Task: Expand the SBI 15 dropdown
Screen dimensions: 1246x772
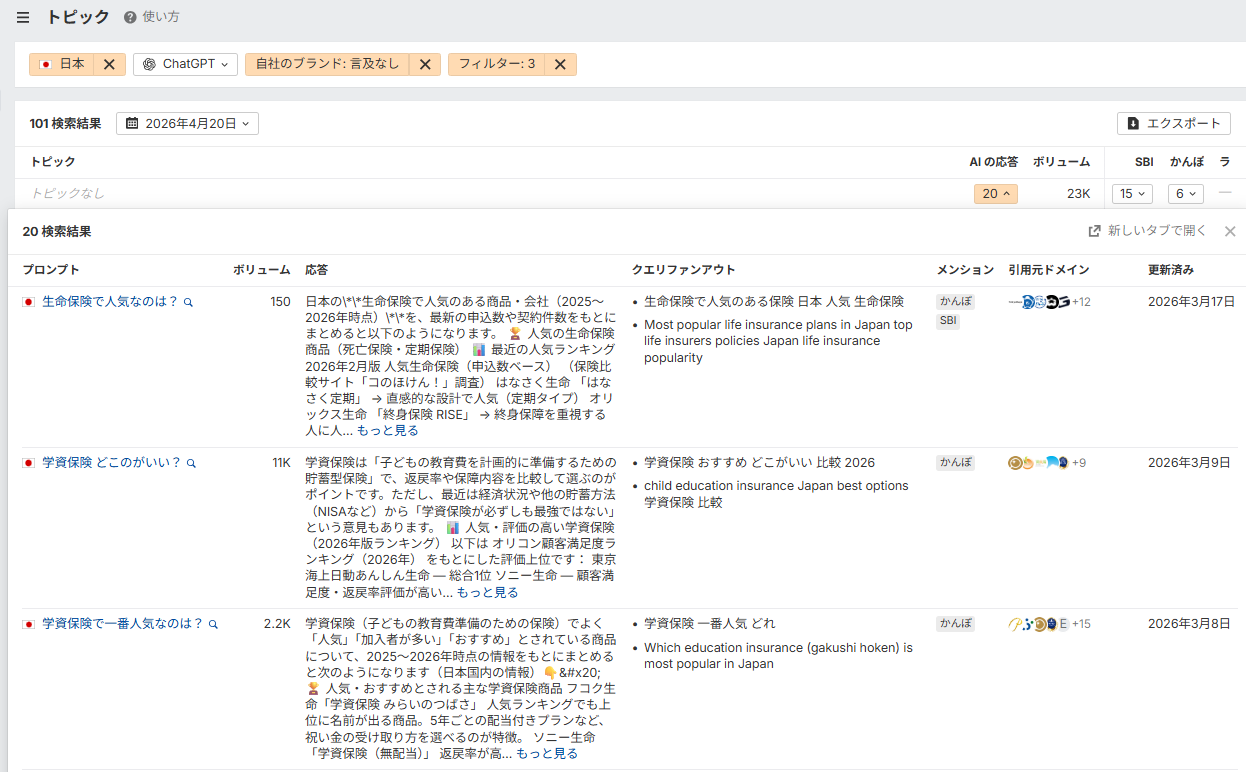Action: click(x=1132, y=194)
